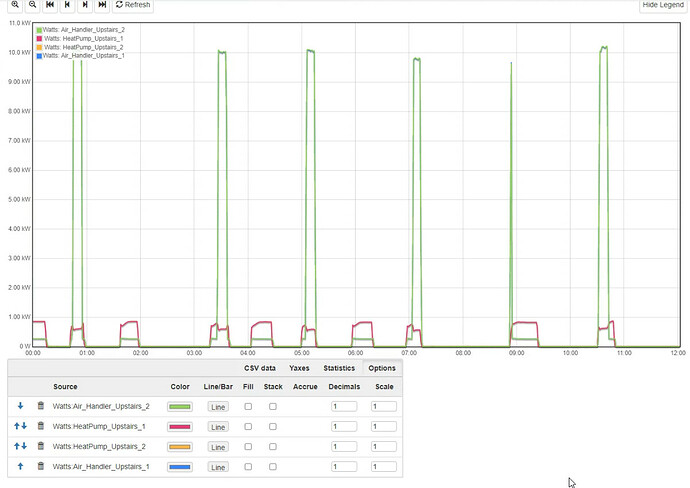Click Decimals field for Air_Handler_Upstairs_1
This screenshot has width=690, height=488.
(344, 466)
